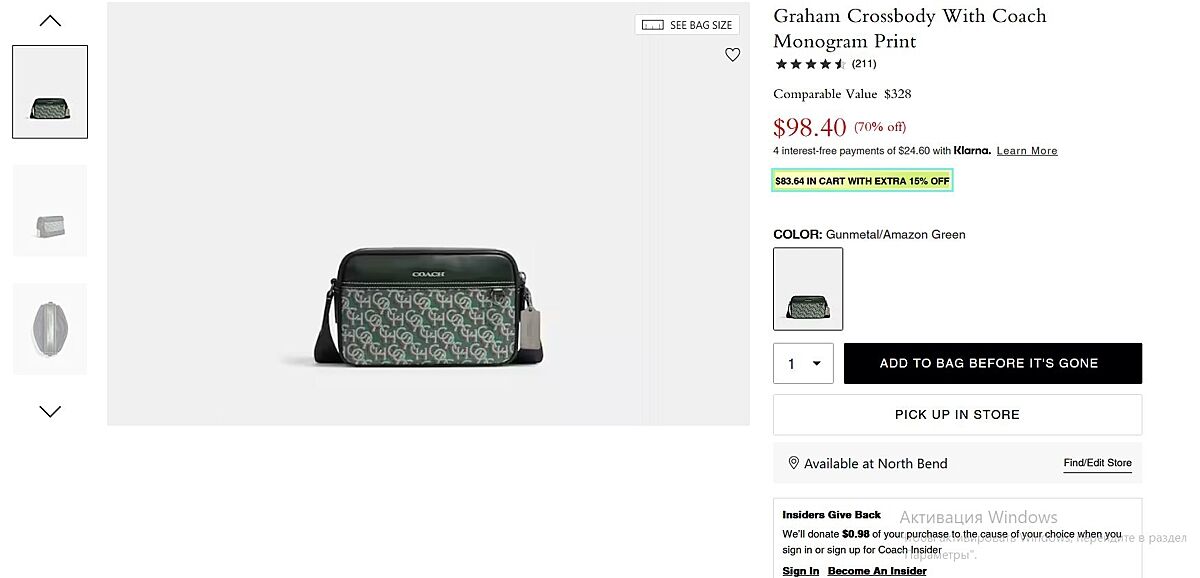View first front-view bag thumbnail
Image resolution: width=1200 pixels, height=578 pixels.
pyautogui.click(x=50, y=92)
